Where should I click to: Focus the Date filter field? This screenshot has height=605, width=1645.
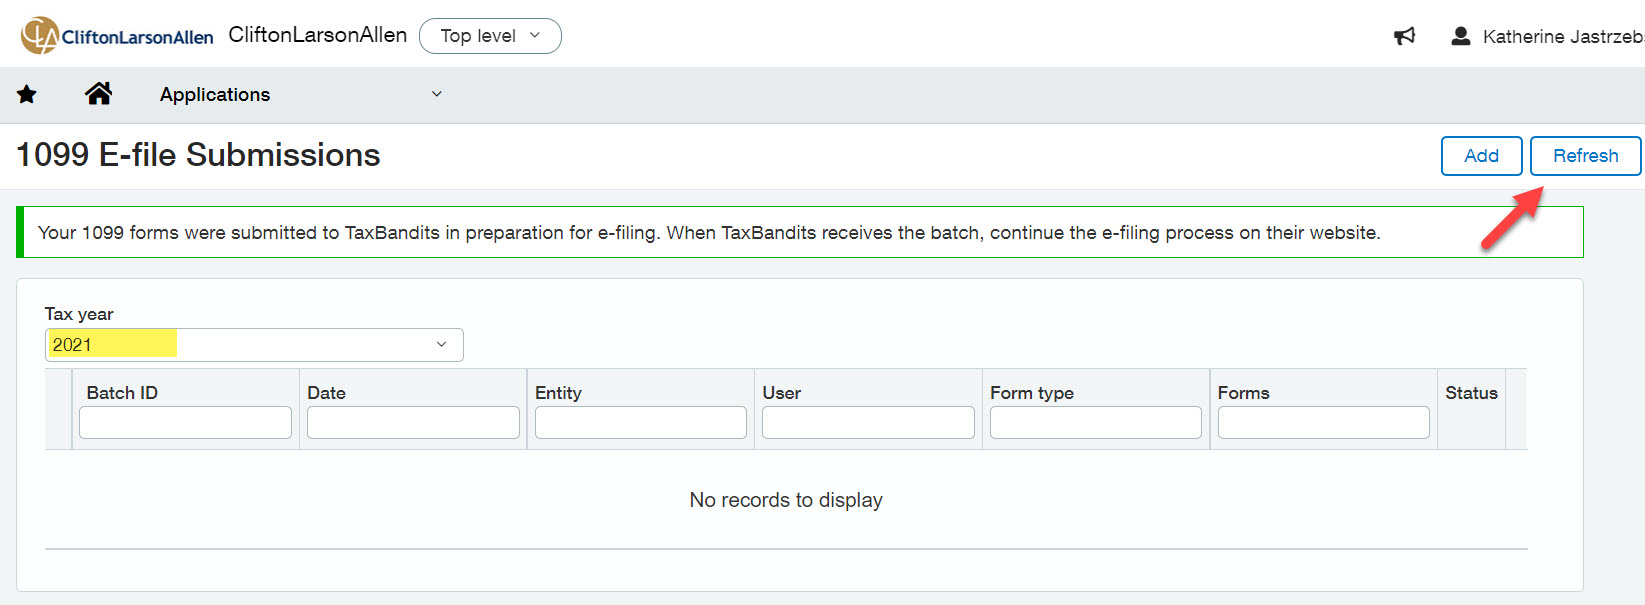point(413,423)
